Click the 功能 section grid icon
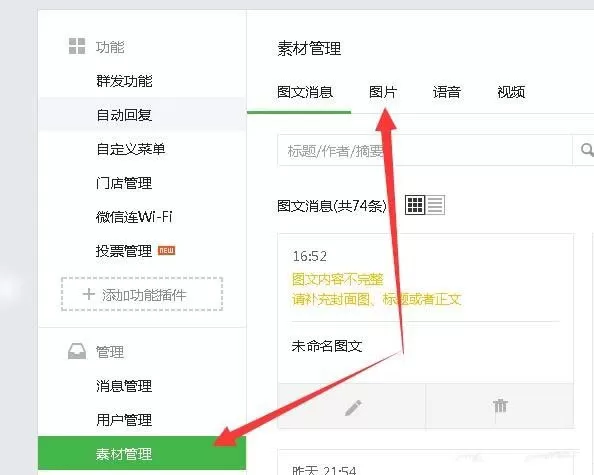594x475 pixels. (x=77, y=46)
